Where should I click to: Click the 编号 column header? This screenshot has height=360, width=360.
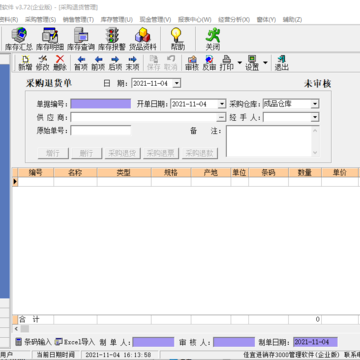[x=36, y=172]
